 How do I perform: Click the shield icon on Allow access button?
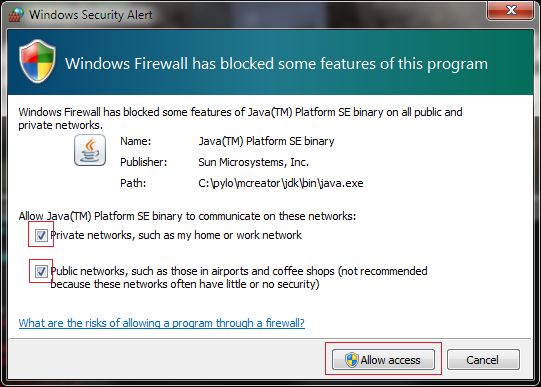(x=352, y=360)
